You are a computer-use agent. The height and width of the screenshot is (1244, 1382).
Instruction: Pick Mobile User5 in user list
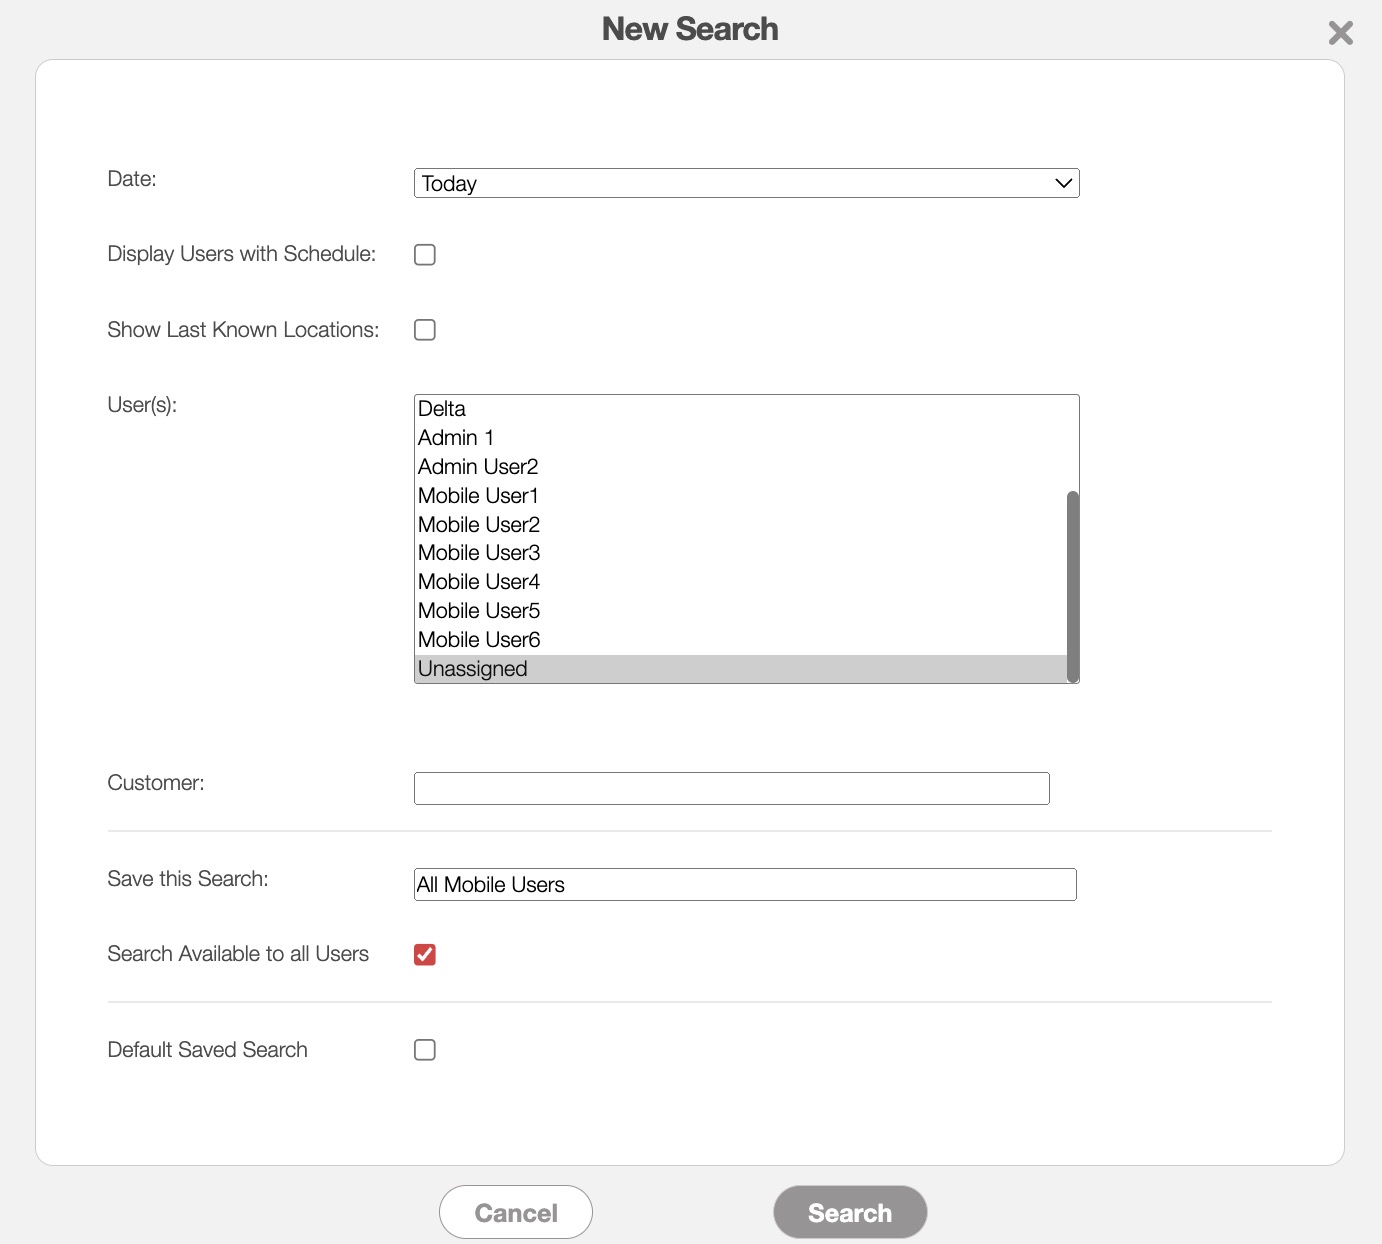pos(479,611)
